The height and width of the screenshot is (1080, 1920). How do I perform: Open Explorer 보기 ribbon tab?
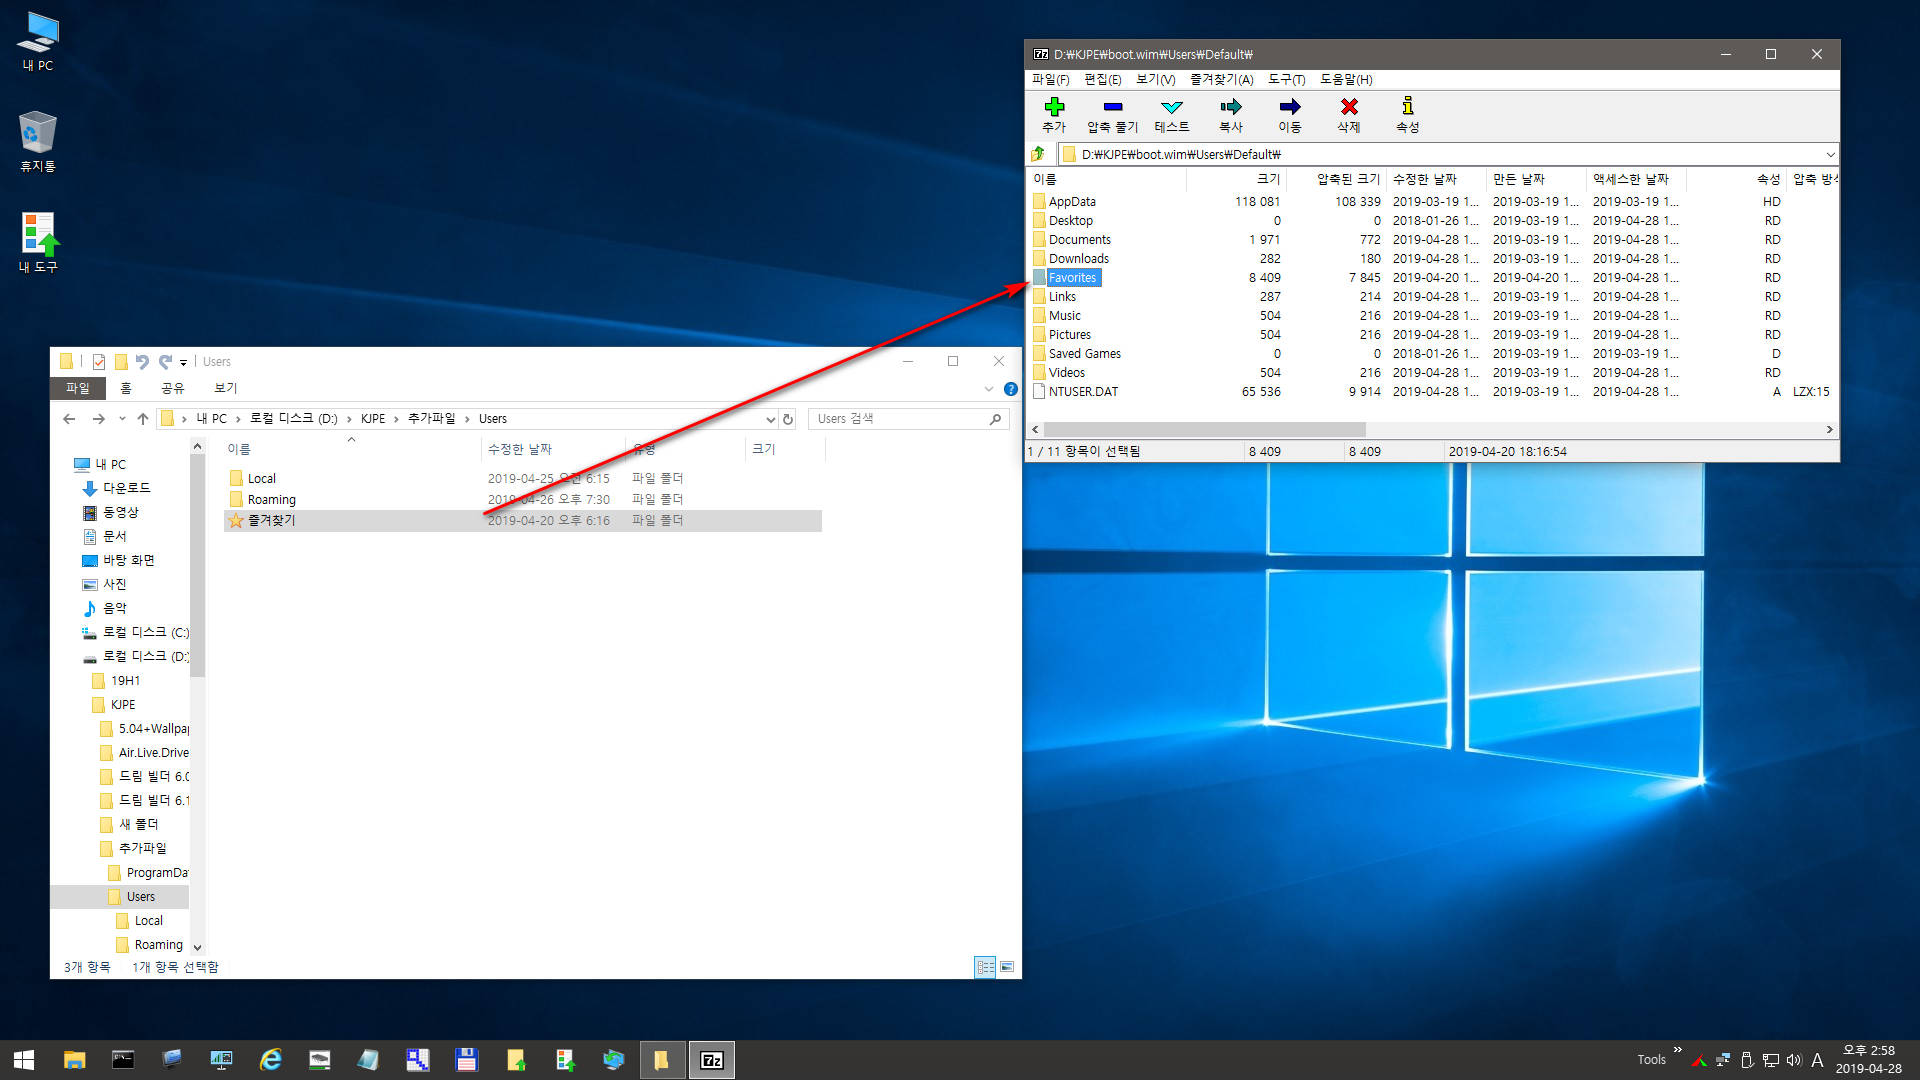(226, 388)
